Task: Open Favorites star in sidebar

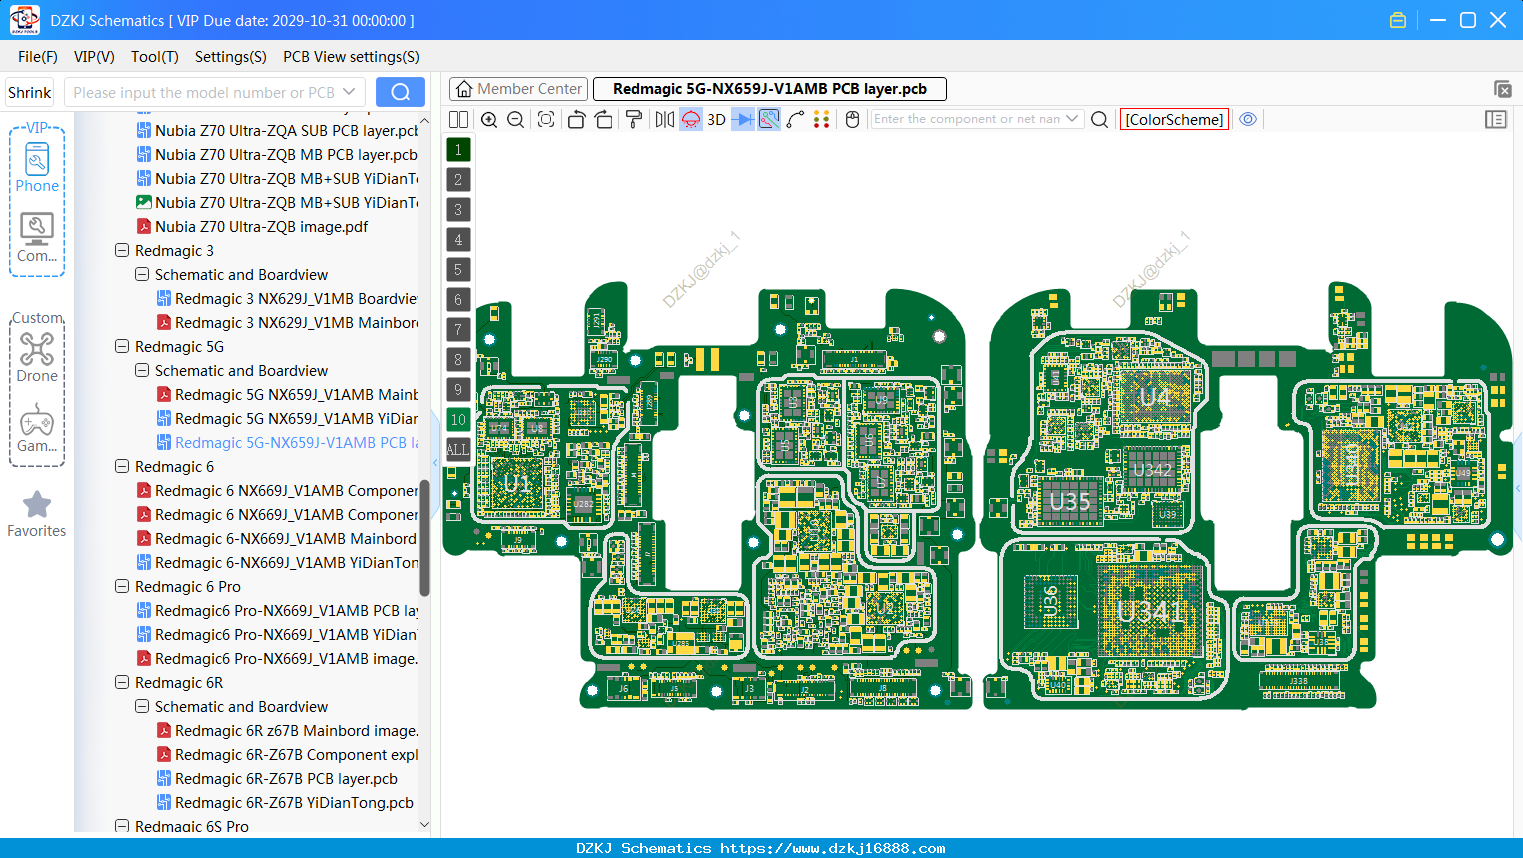Action: click(37, 514)
